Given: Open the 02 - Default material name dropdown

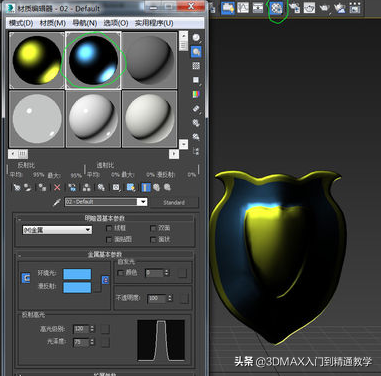Looking at the screenshot, I should [143, 202].
